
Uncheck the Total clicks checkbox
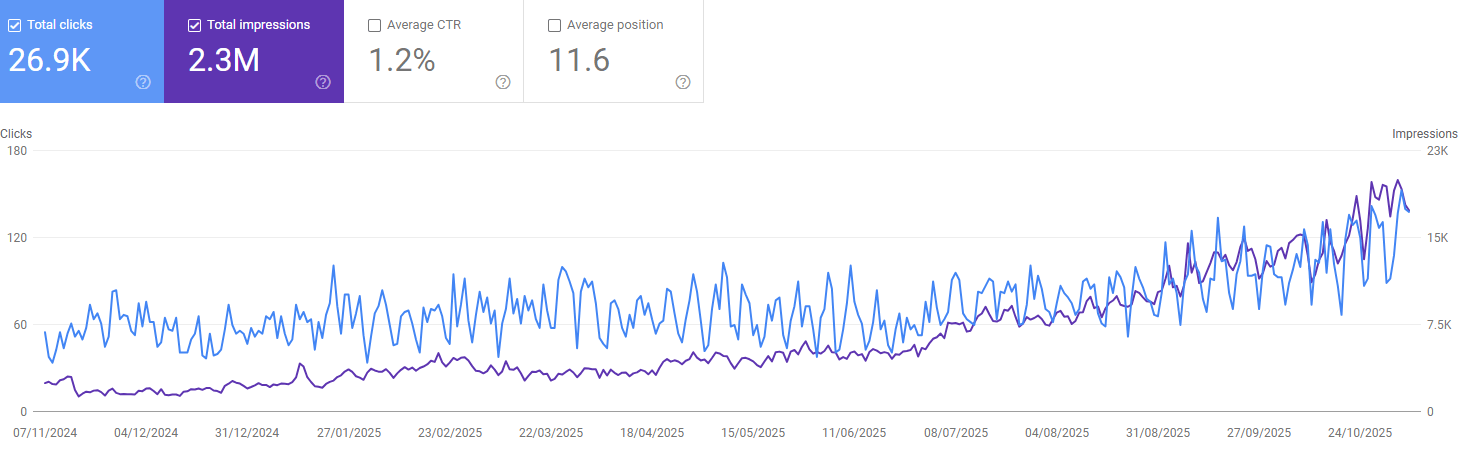15,25
